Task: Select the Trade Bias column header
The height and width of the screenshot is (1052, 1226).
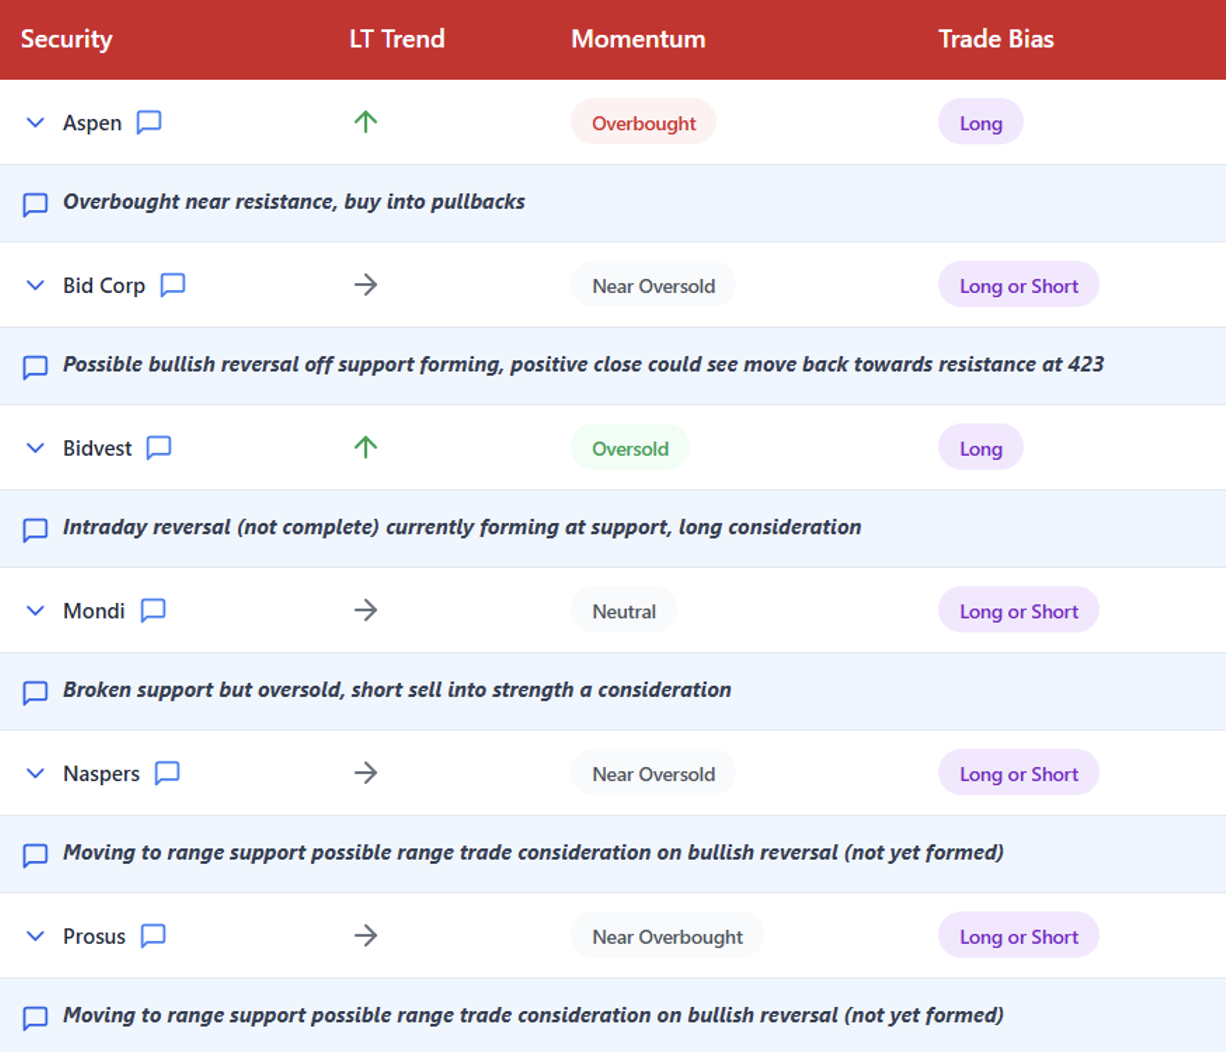Action: [995, 39]
